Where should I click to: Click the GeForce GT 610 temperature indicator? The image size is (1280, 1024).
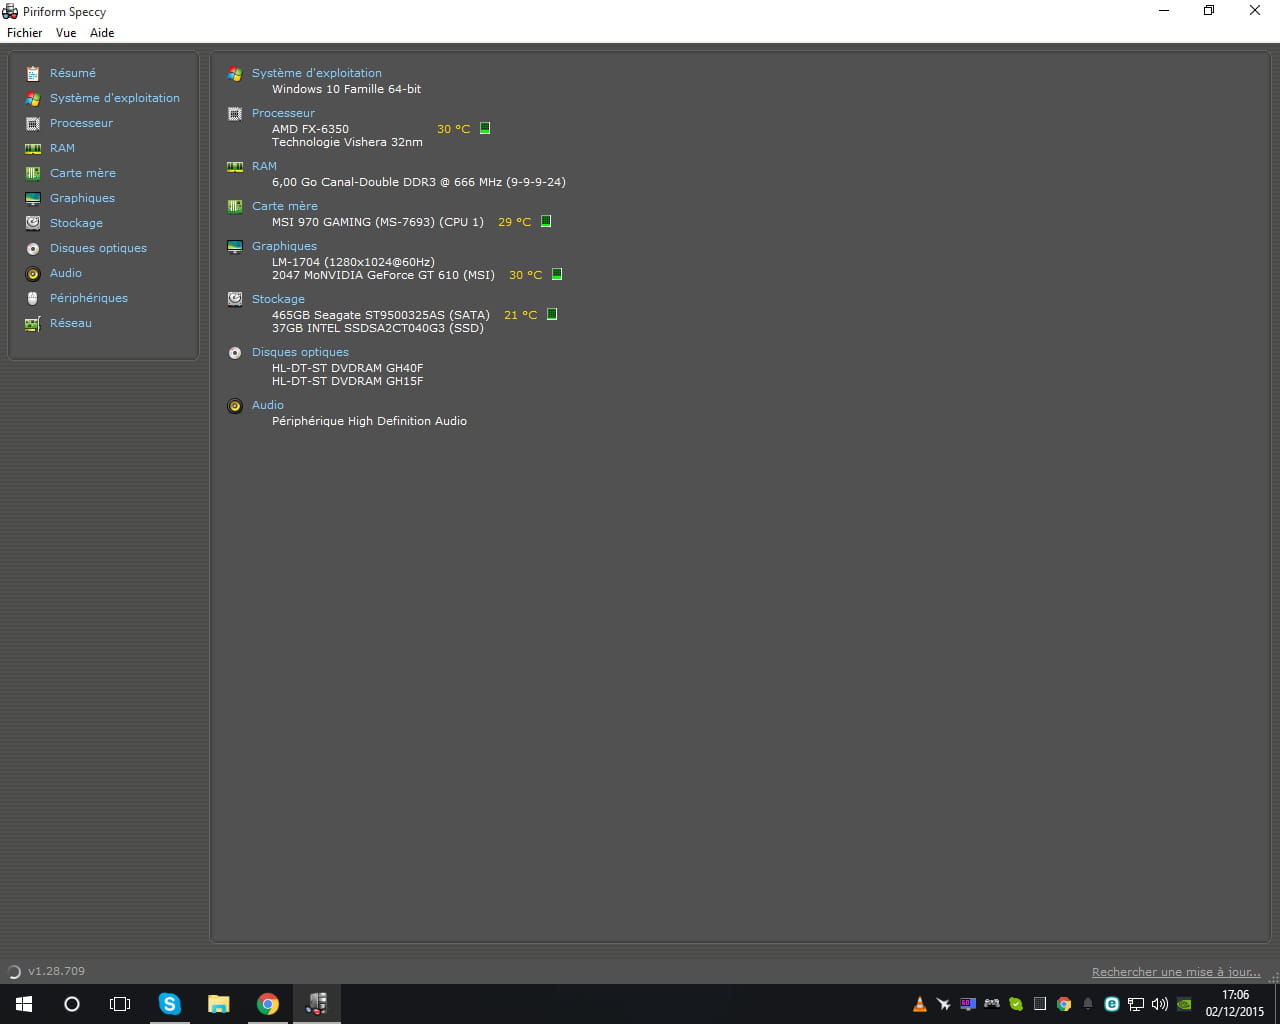[557, 274]
